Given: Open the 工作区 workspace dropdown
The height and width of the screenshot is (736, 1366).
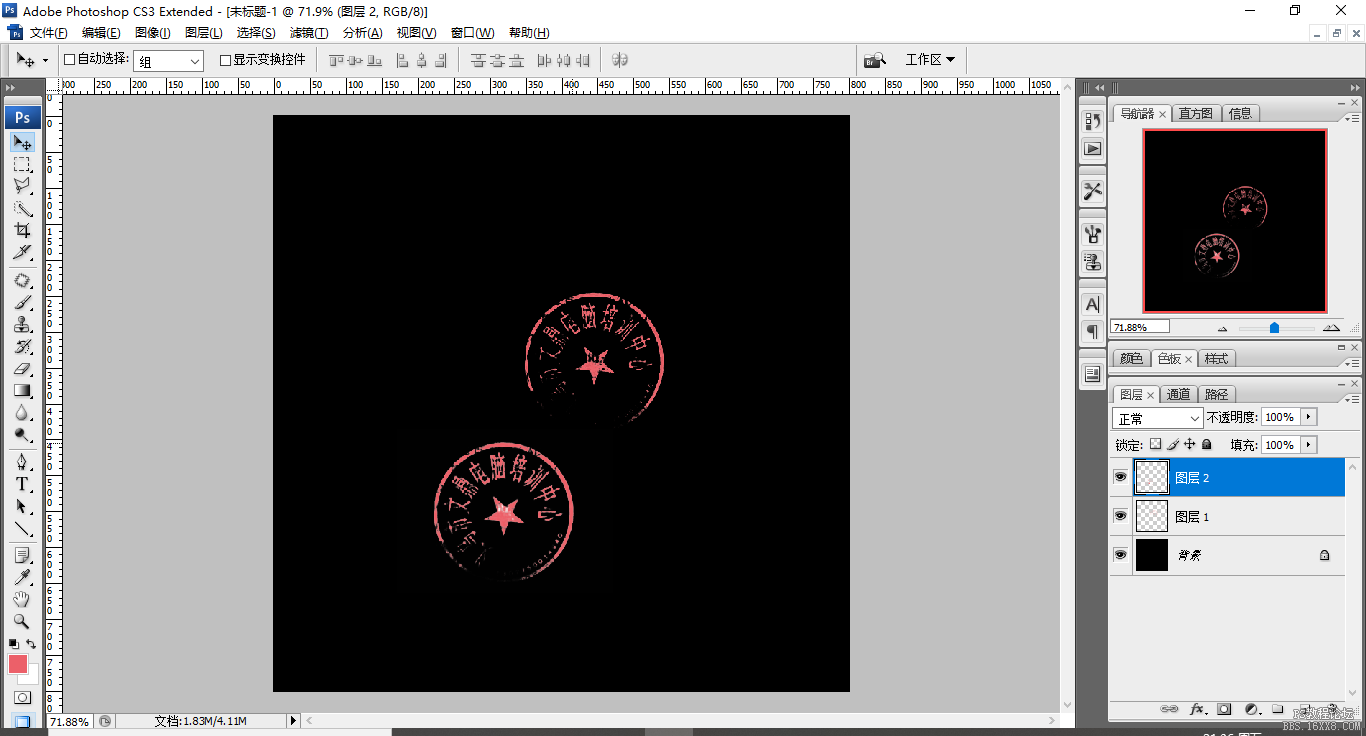Looking at the screenshot, I should pos(930,60).
